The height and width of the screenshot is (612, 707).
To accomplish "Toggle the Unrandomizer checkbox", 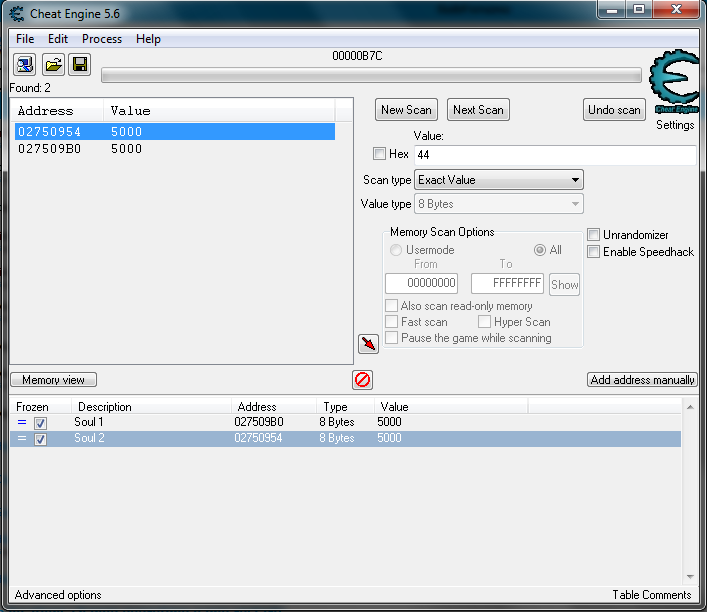I will [594, 235].
